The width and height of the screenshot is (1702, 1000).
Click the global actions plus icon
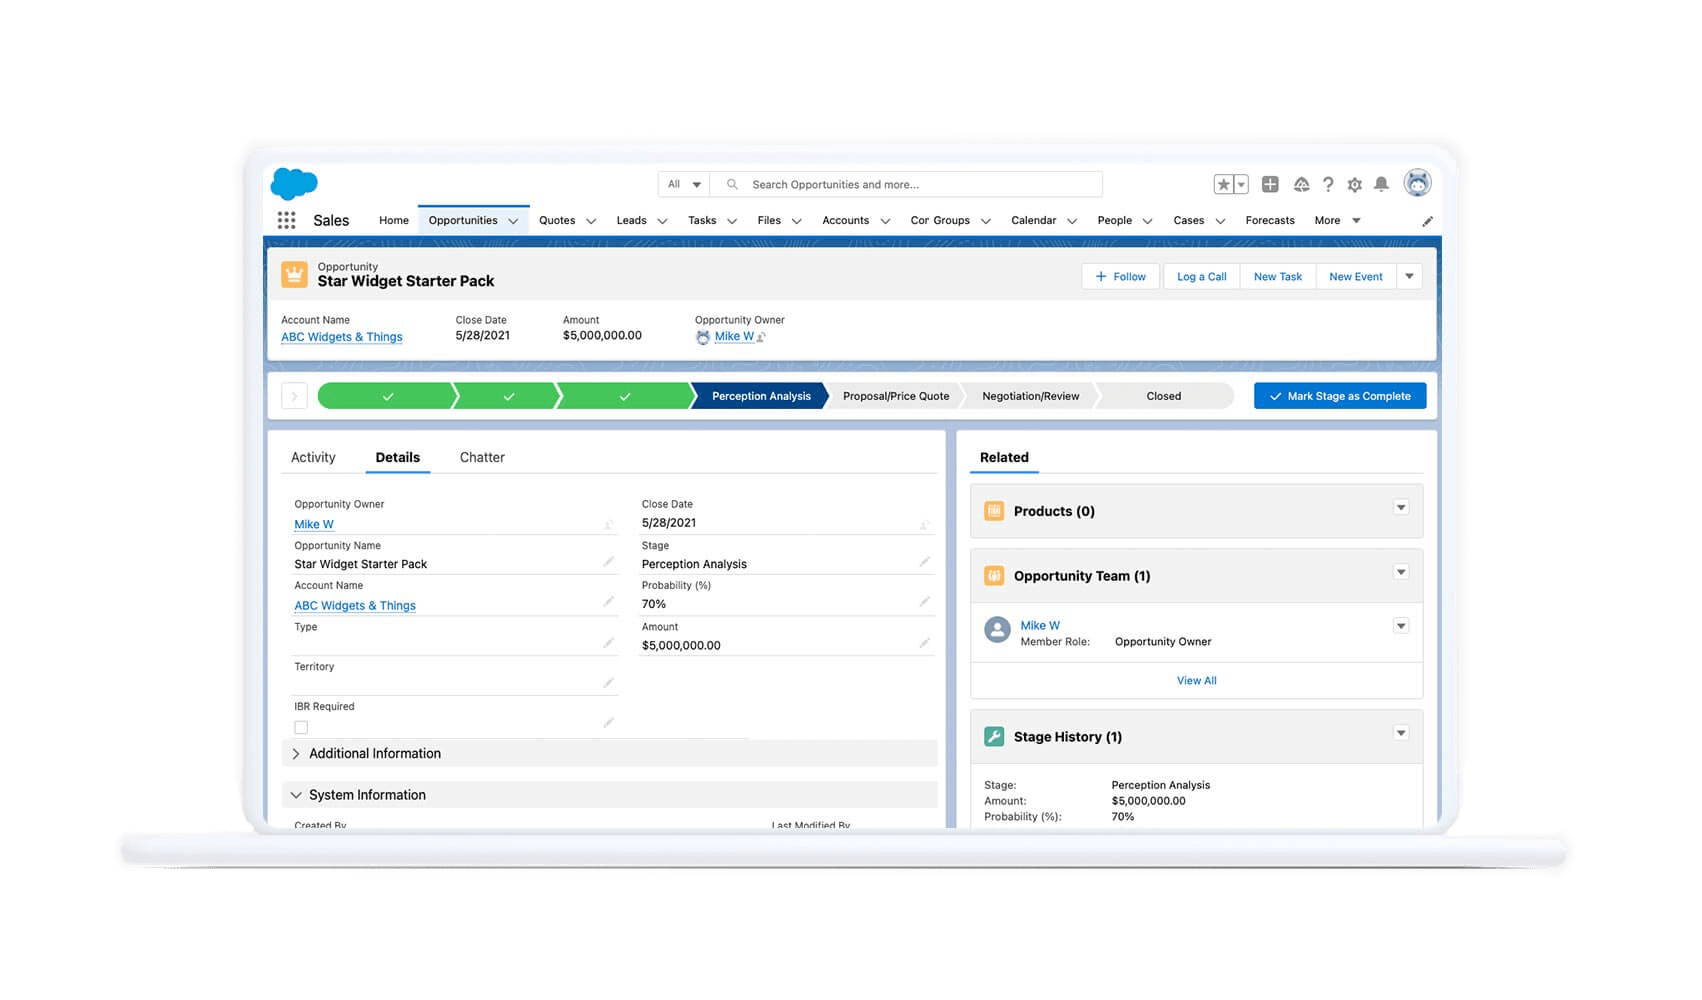1270,184
